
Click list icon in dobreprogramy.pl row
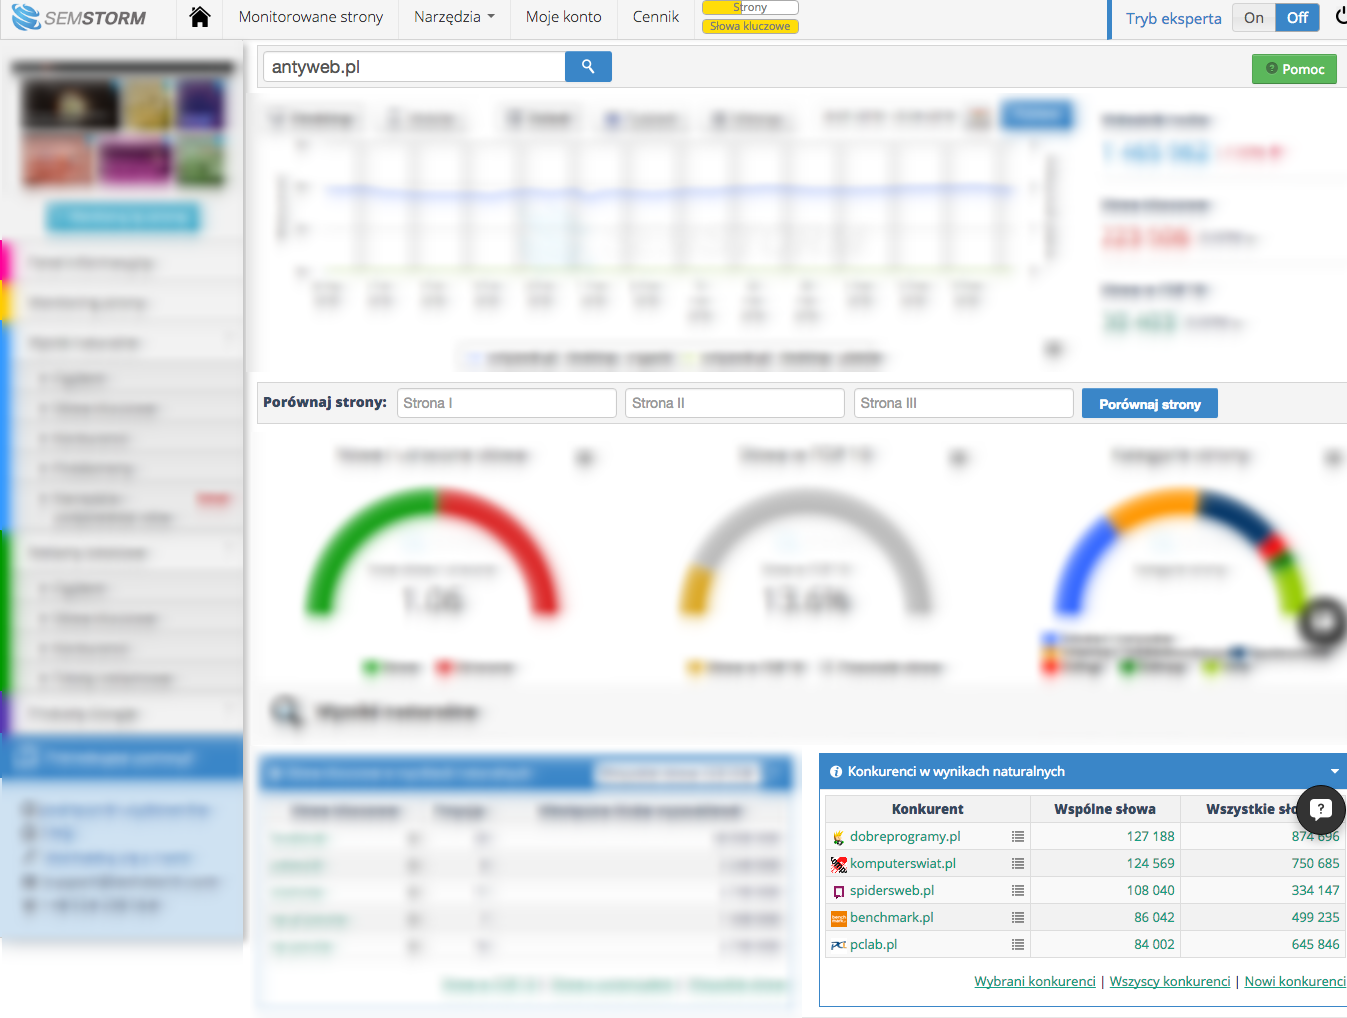[x=1018, y=836]
